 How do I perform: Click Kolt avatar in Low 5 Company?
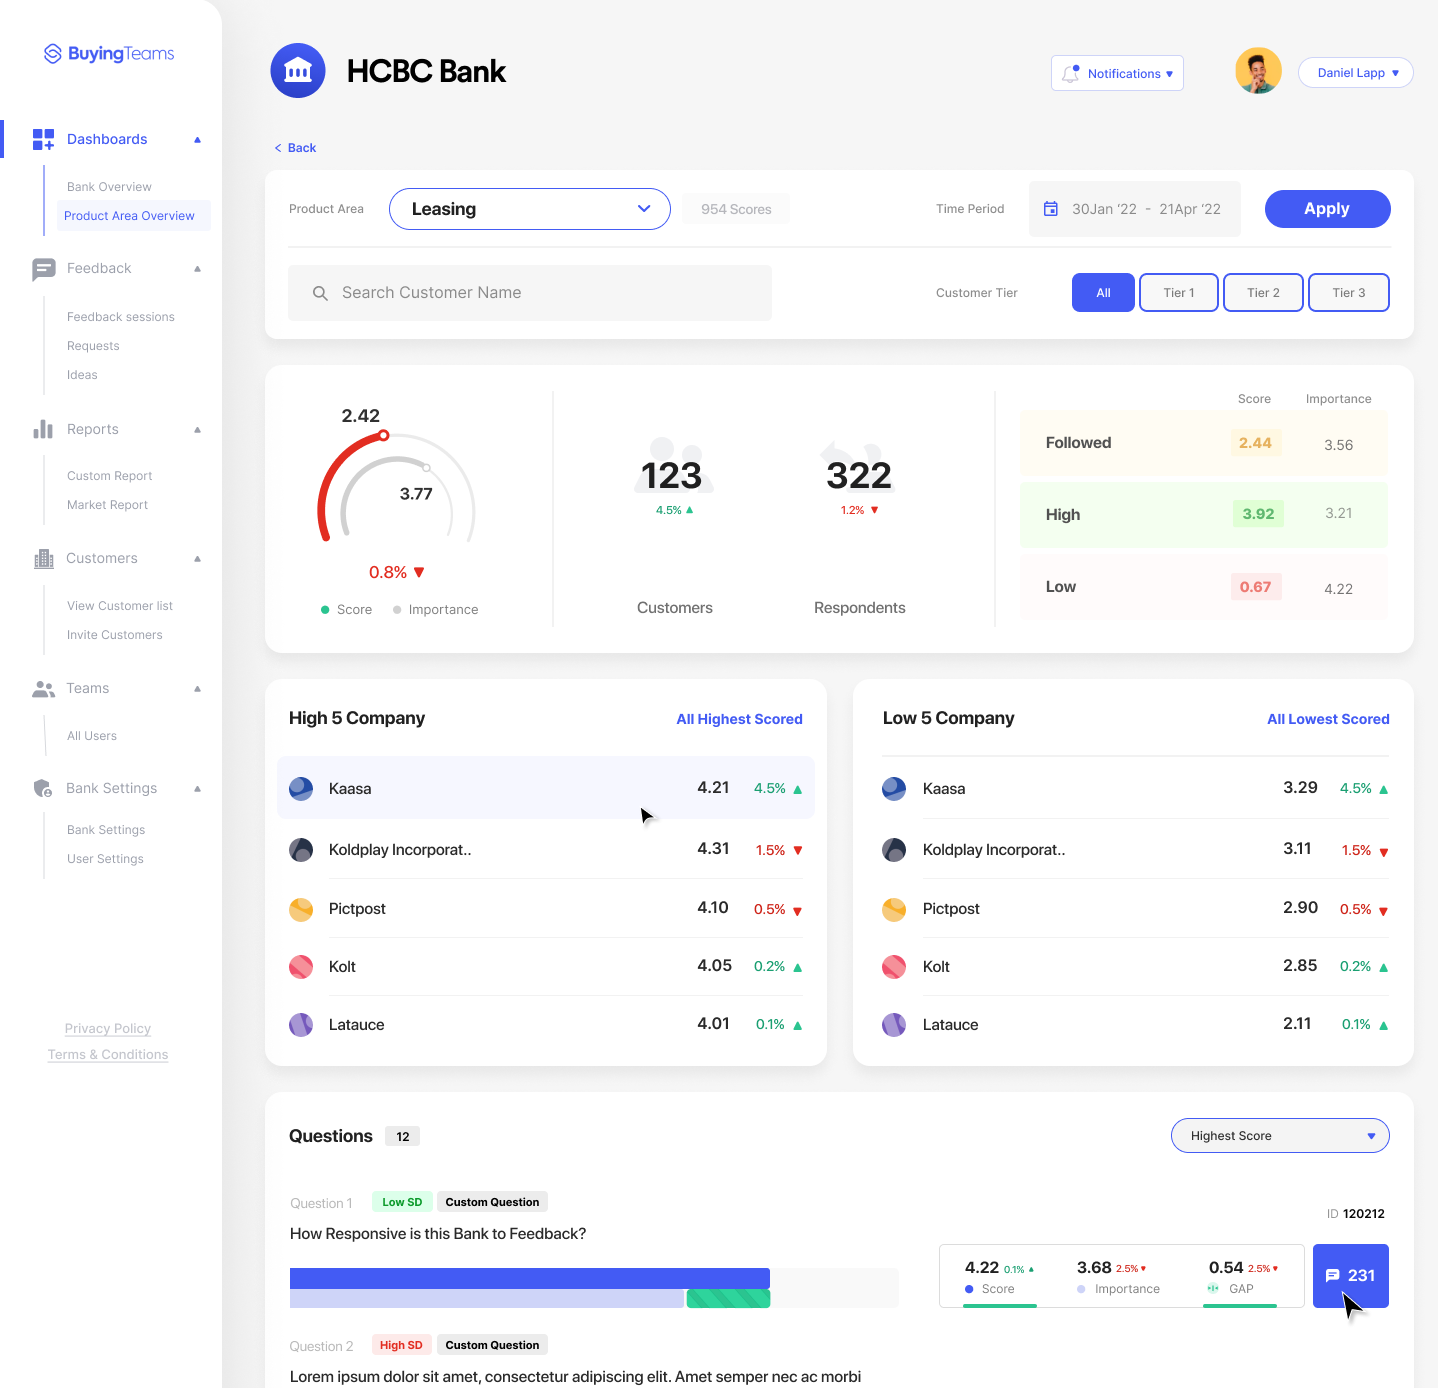(x=894, y=967)
